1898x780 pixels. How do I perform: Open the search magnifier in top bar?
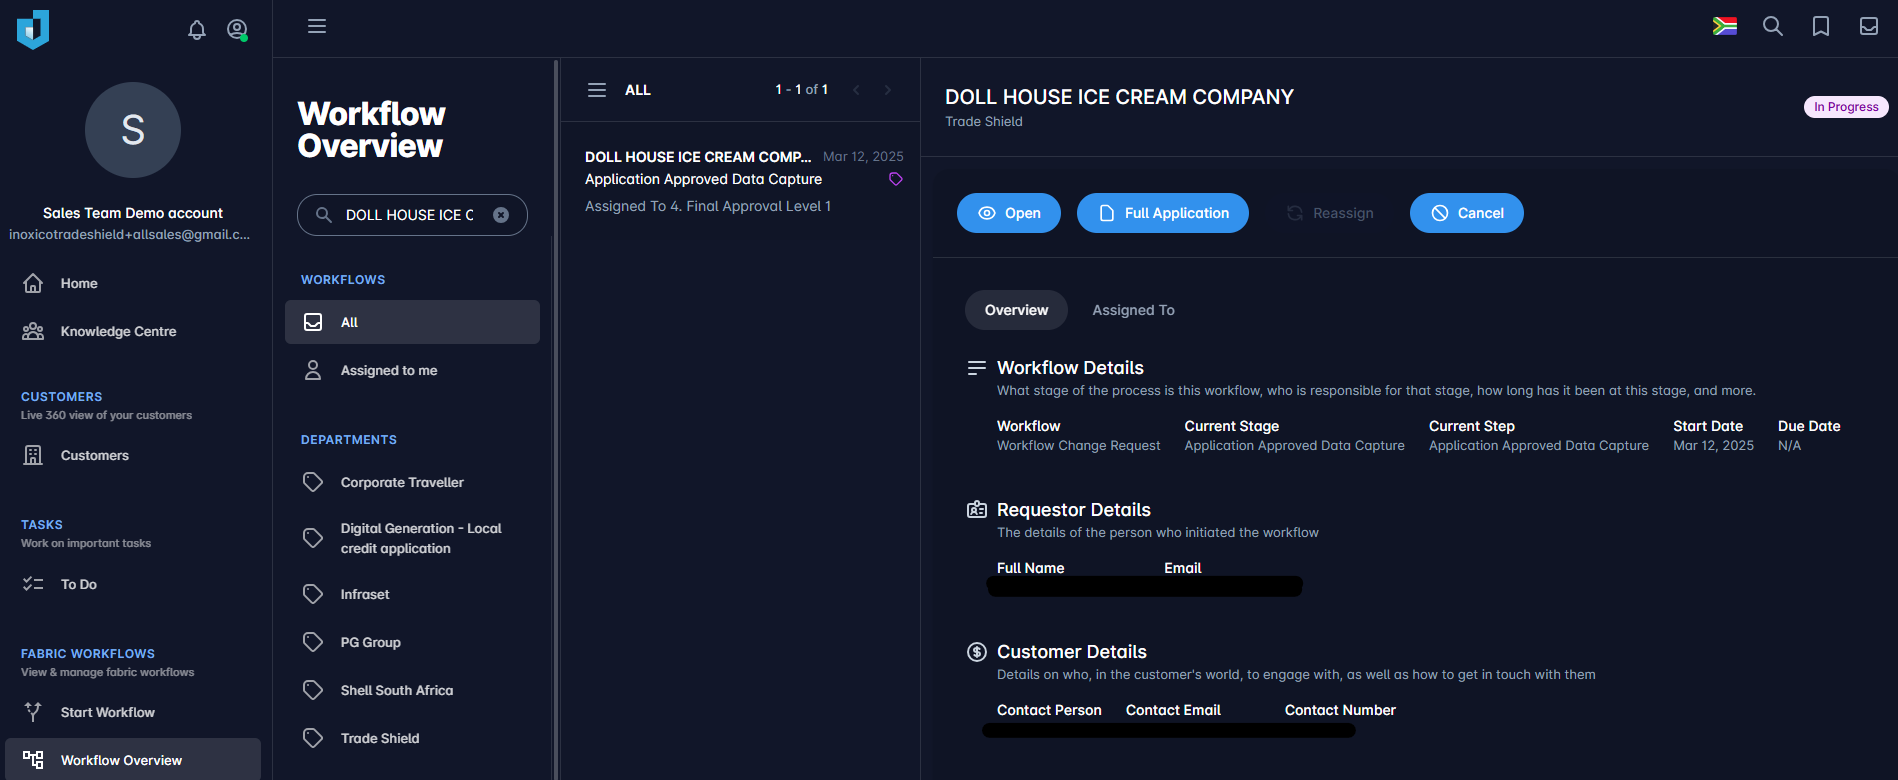coord(1773,26)
